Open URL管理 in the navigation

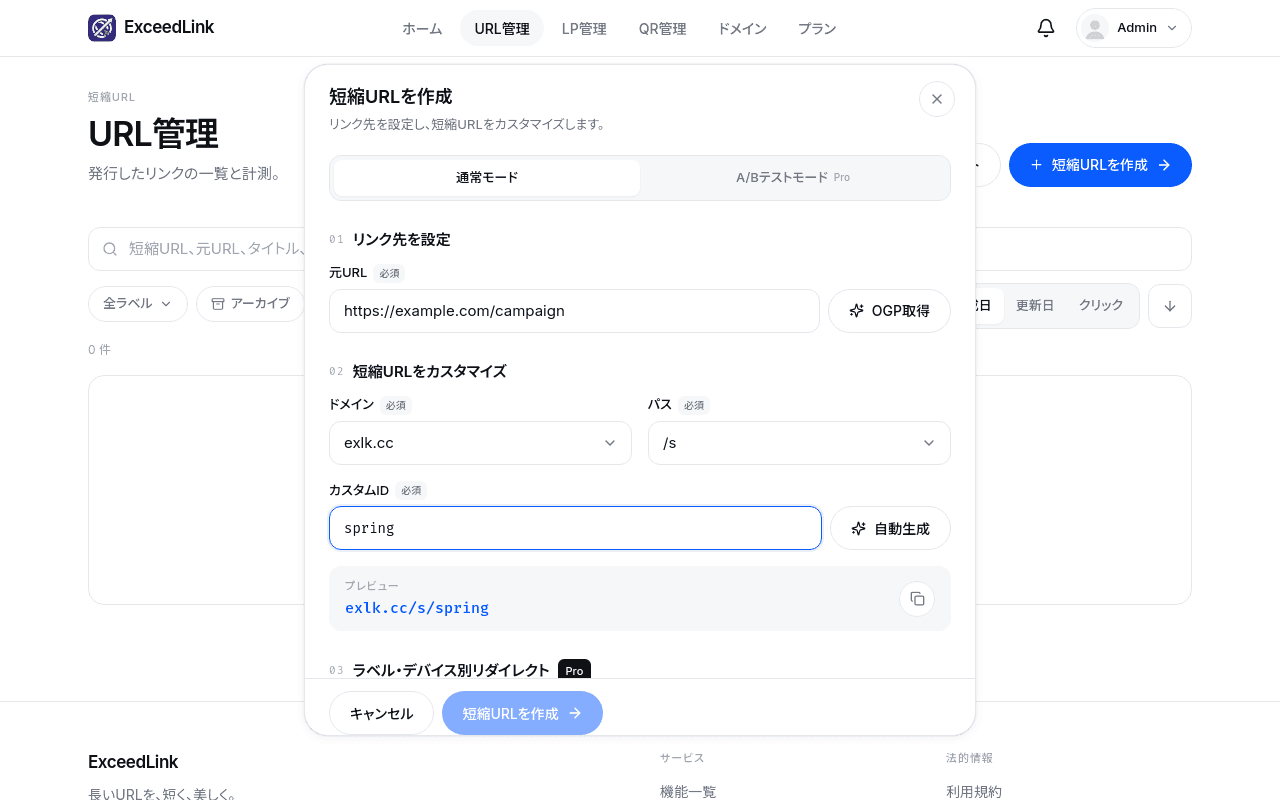pyautogui.click(x=502, y=29)
